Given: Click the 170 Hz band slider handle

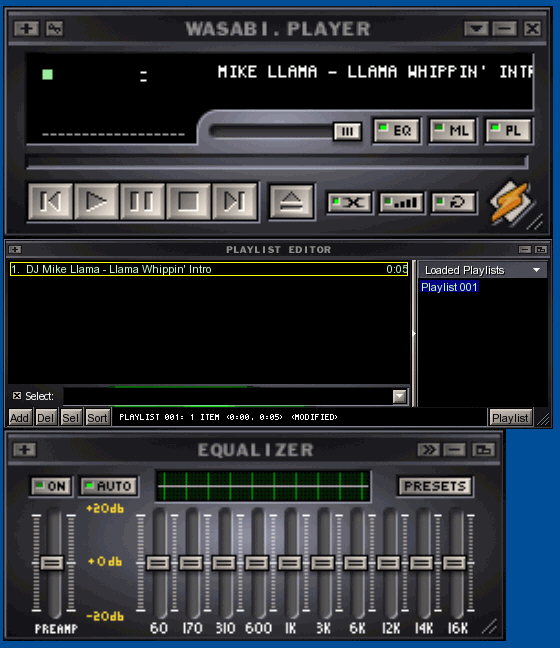Looking at the screenshot, I should pos(191,563).
